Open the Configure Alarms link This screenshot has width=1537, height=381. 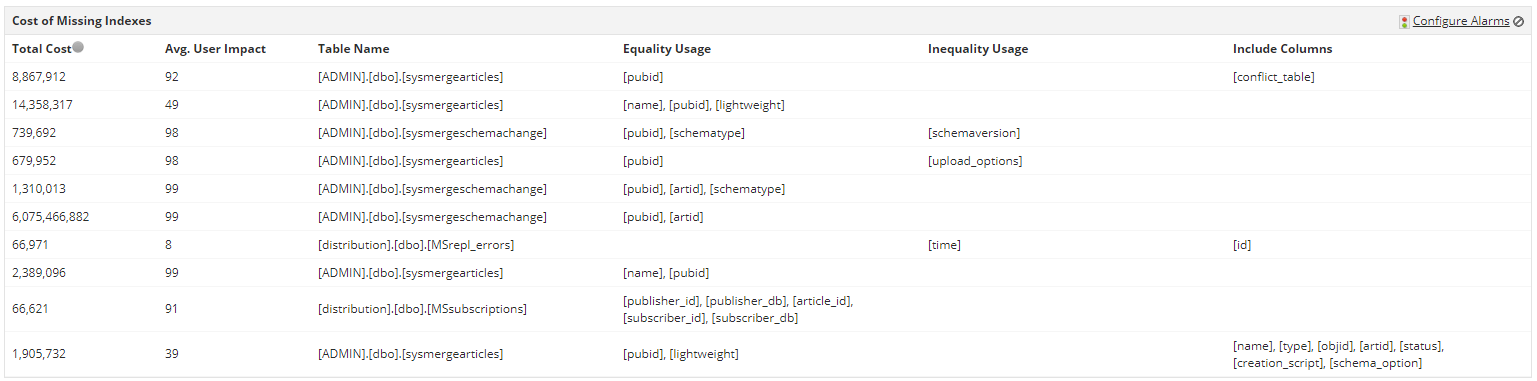[1461, 21]
